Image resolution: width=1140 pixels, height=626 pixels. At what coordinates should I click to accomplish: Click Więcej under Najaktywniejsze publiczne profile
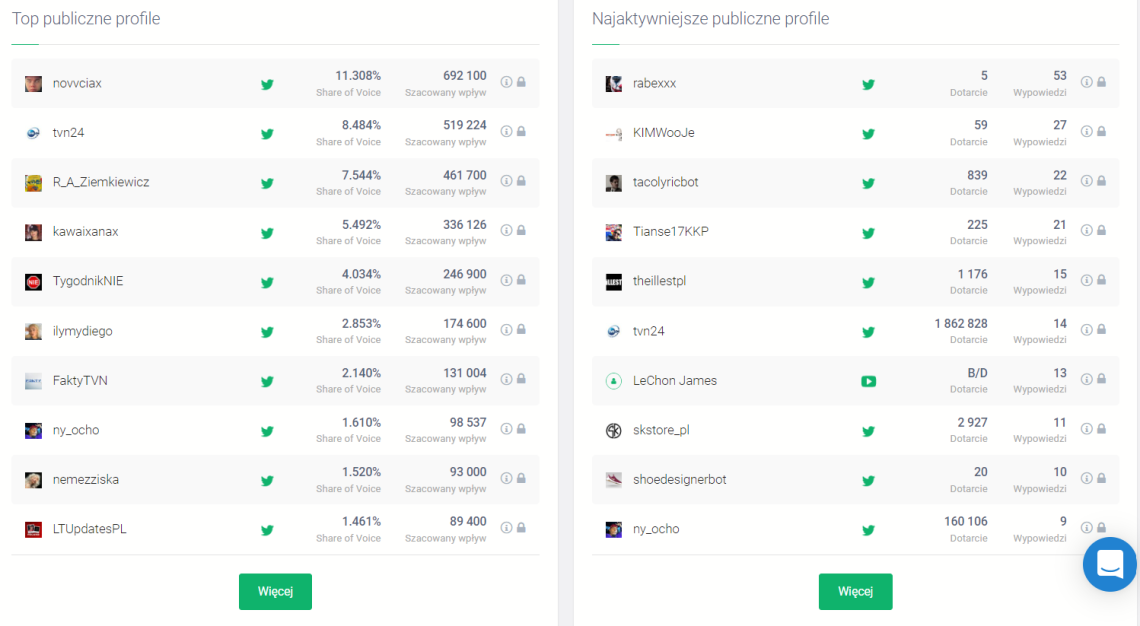(855, 591)
